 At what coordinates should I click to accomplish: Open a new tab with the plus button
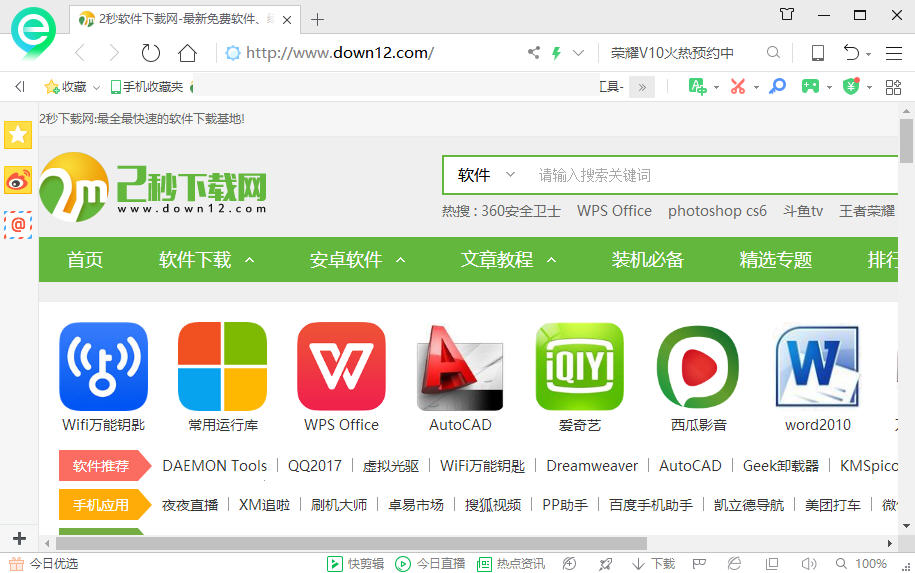318,19
